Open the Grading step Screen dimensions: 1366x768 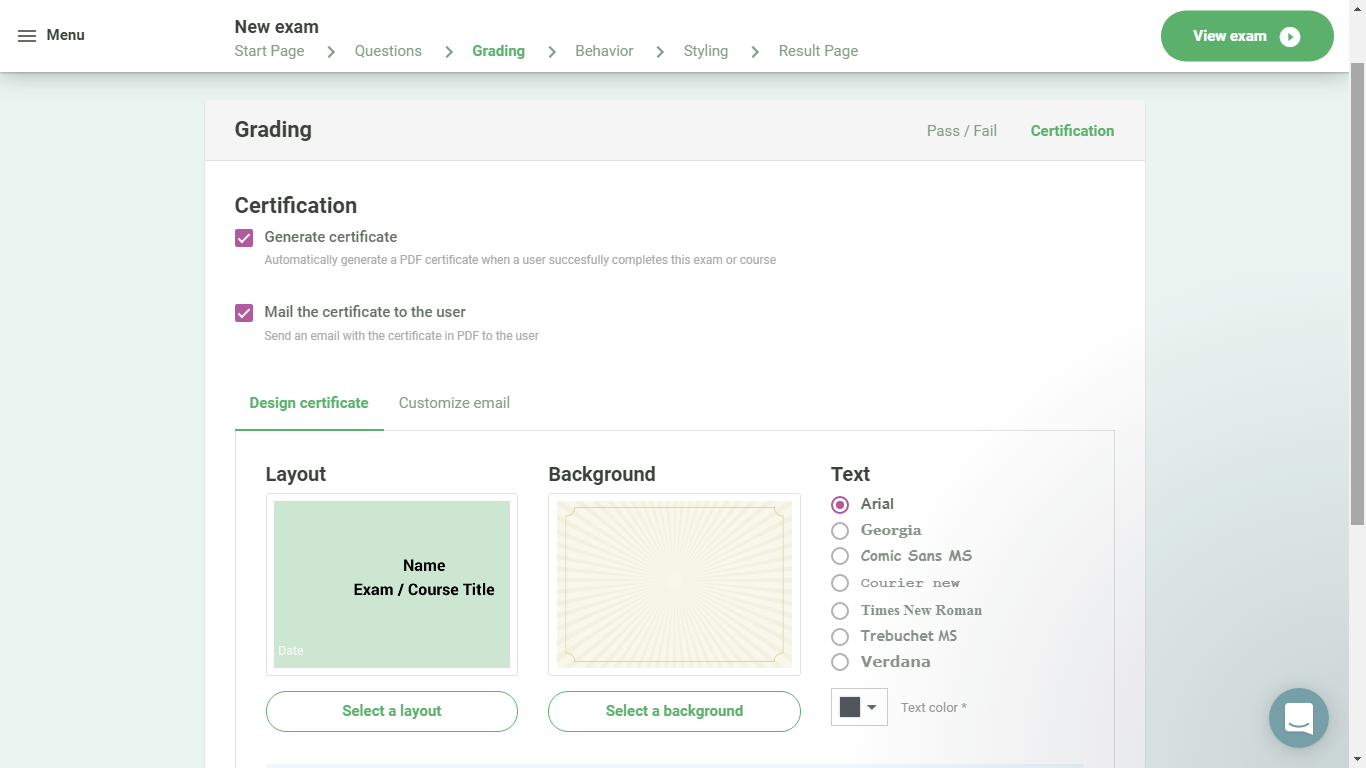point(498,51)
